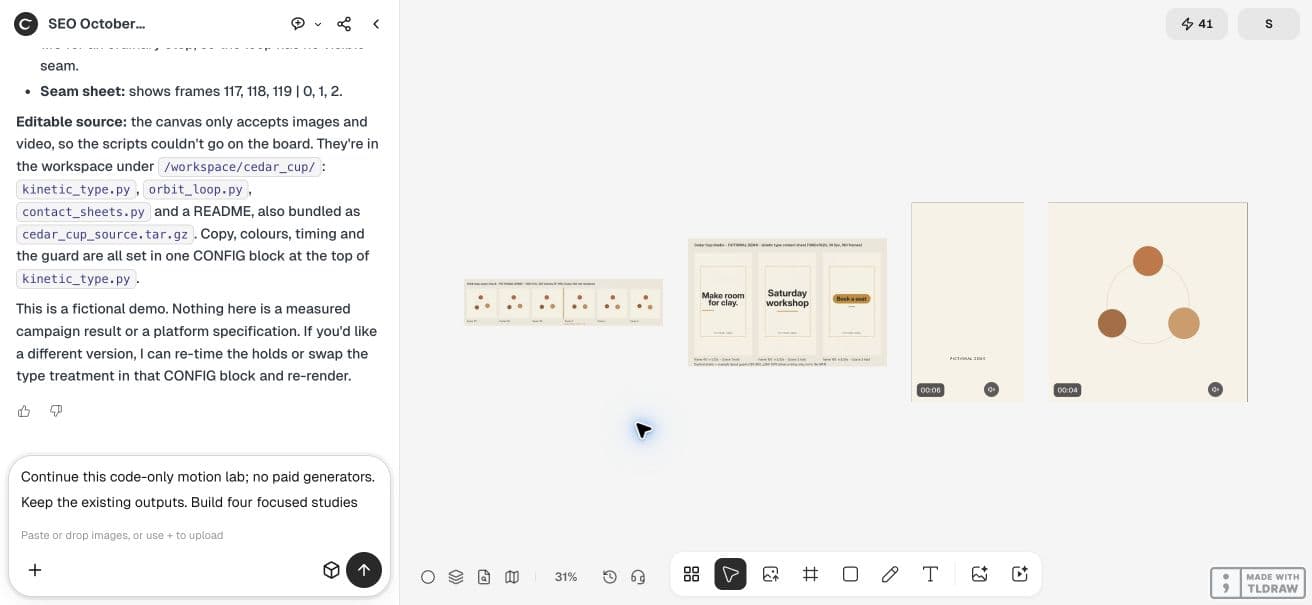Viewport: 1312px width, 605px height.
Task: Click the thumbs down feedback icon
Action: [x=56, y=411]
